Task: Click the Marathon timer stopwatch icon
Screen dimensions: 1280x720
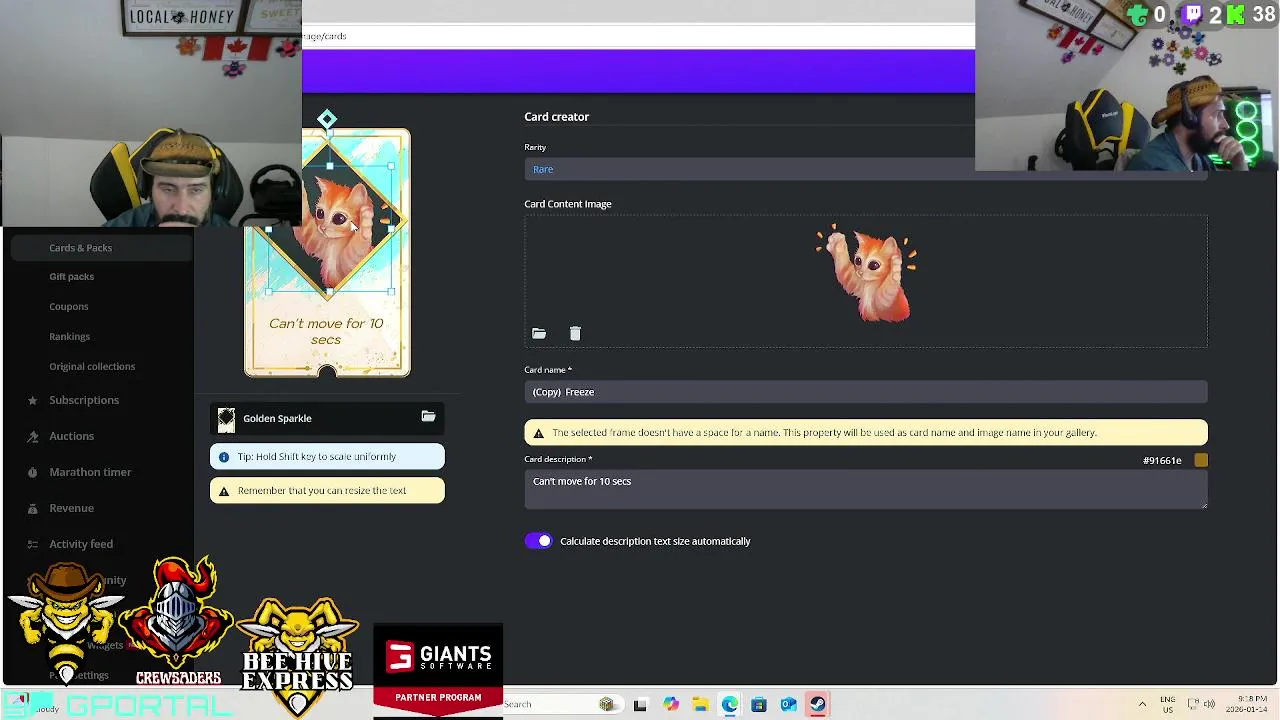Action: [x=33, y=473]
